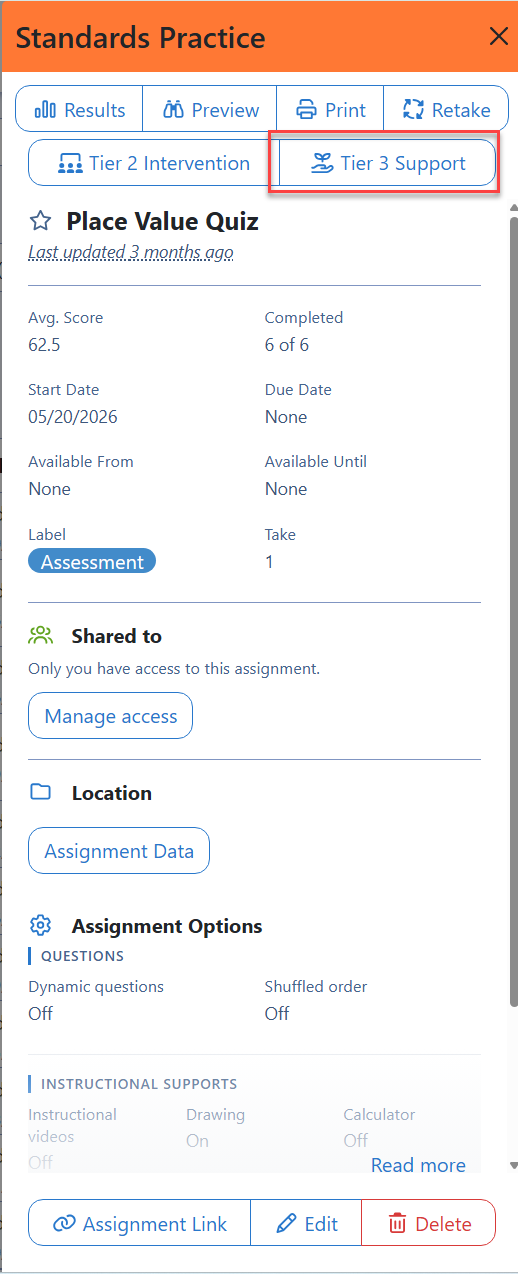This screenshot has height=1274, width=518.
Task: Open the Assignment Data location
Action: point(118,851)
